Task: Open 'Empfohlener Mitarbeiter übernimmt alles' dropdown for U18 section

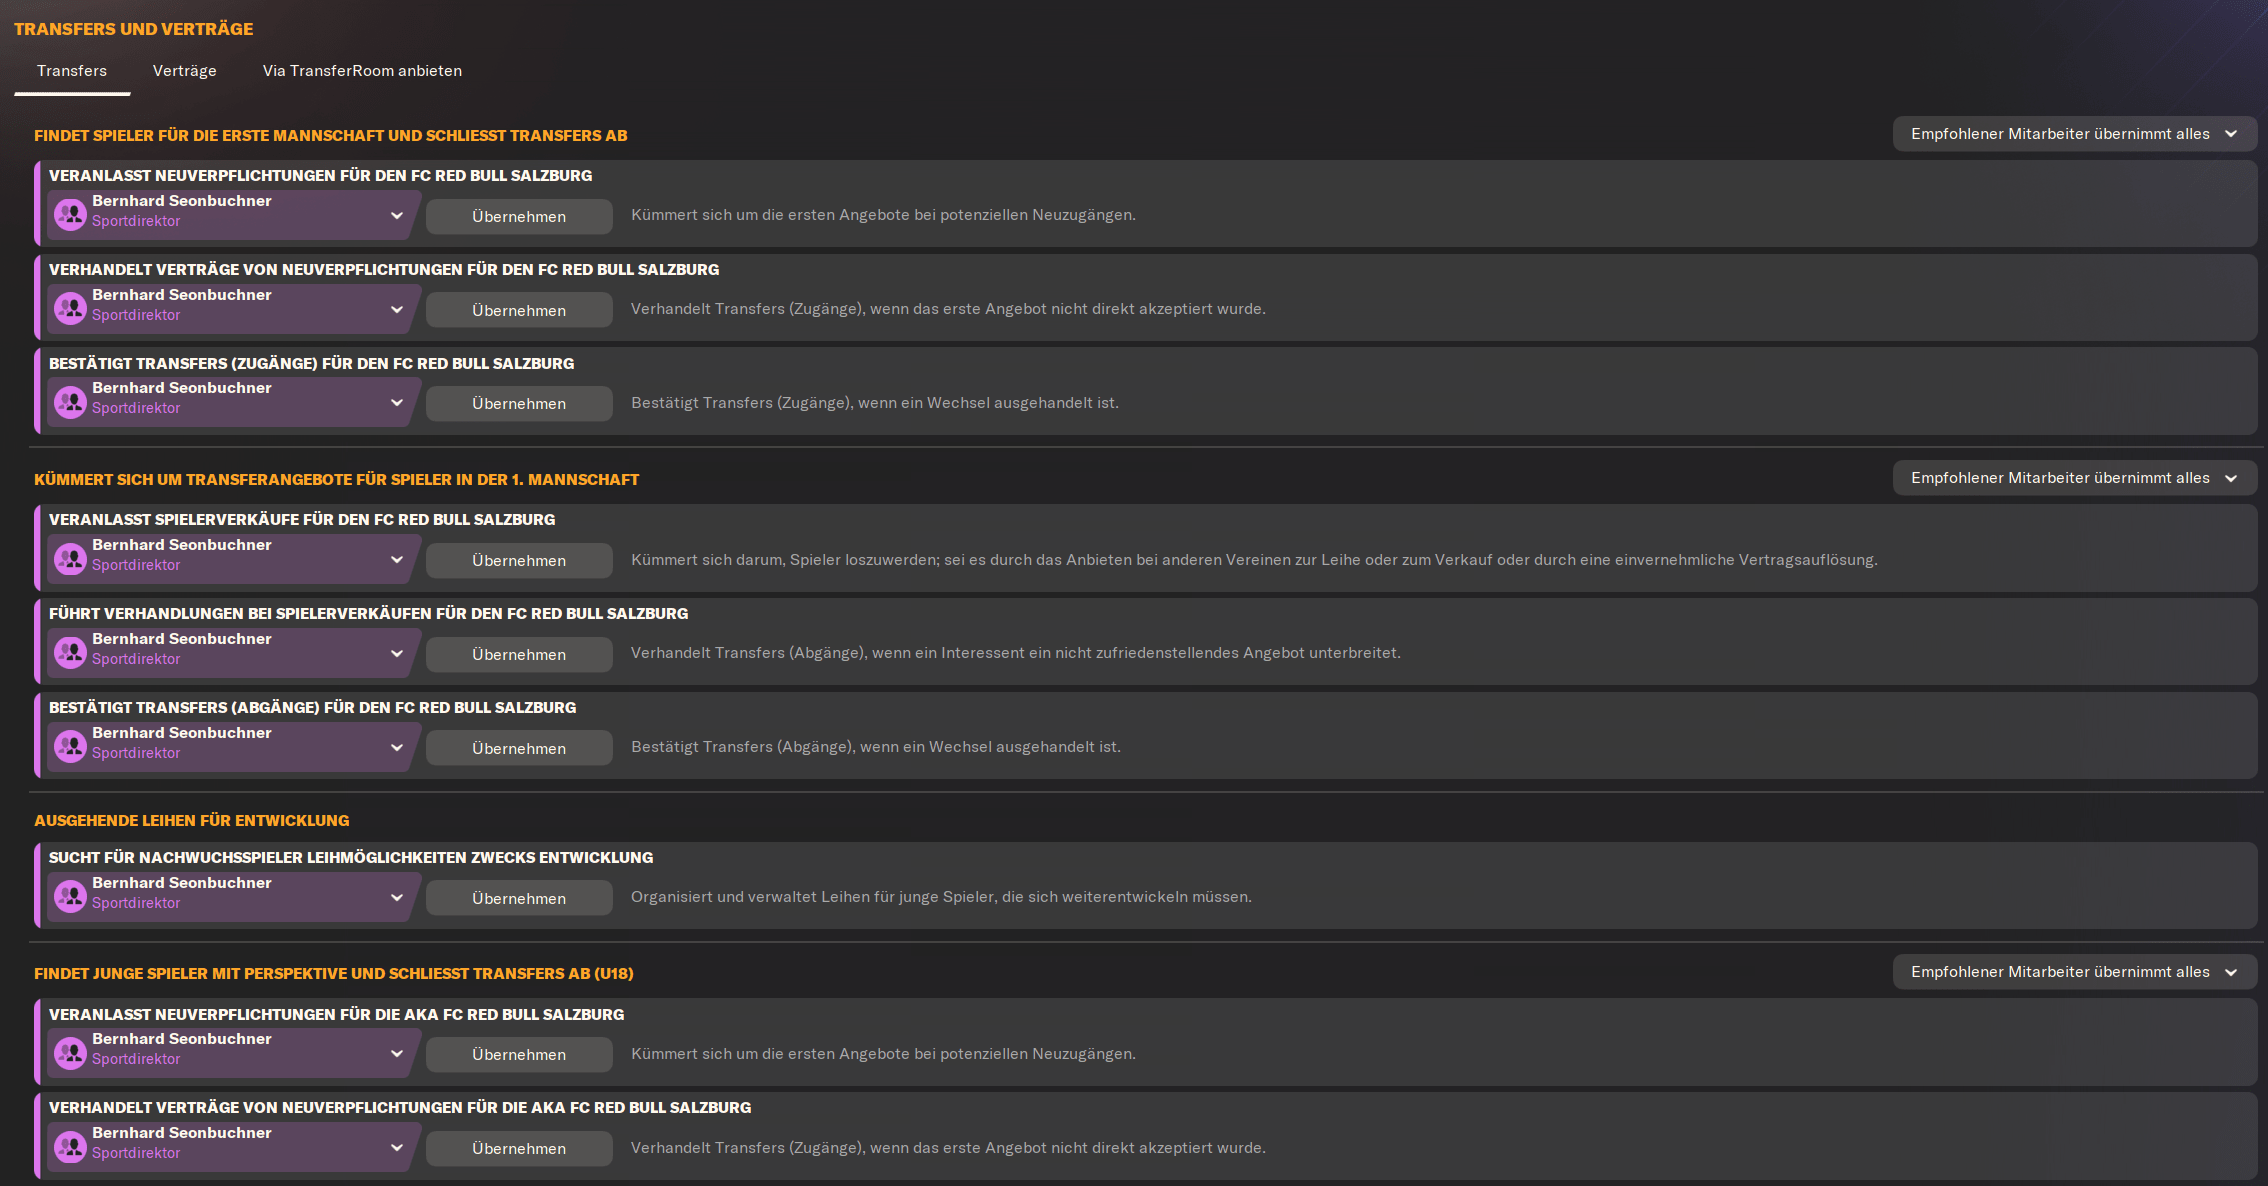Action: click(x=2073, y=972)
